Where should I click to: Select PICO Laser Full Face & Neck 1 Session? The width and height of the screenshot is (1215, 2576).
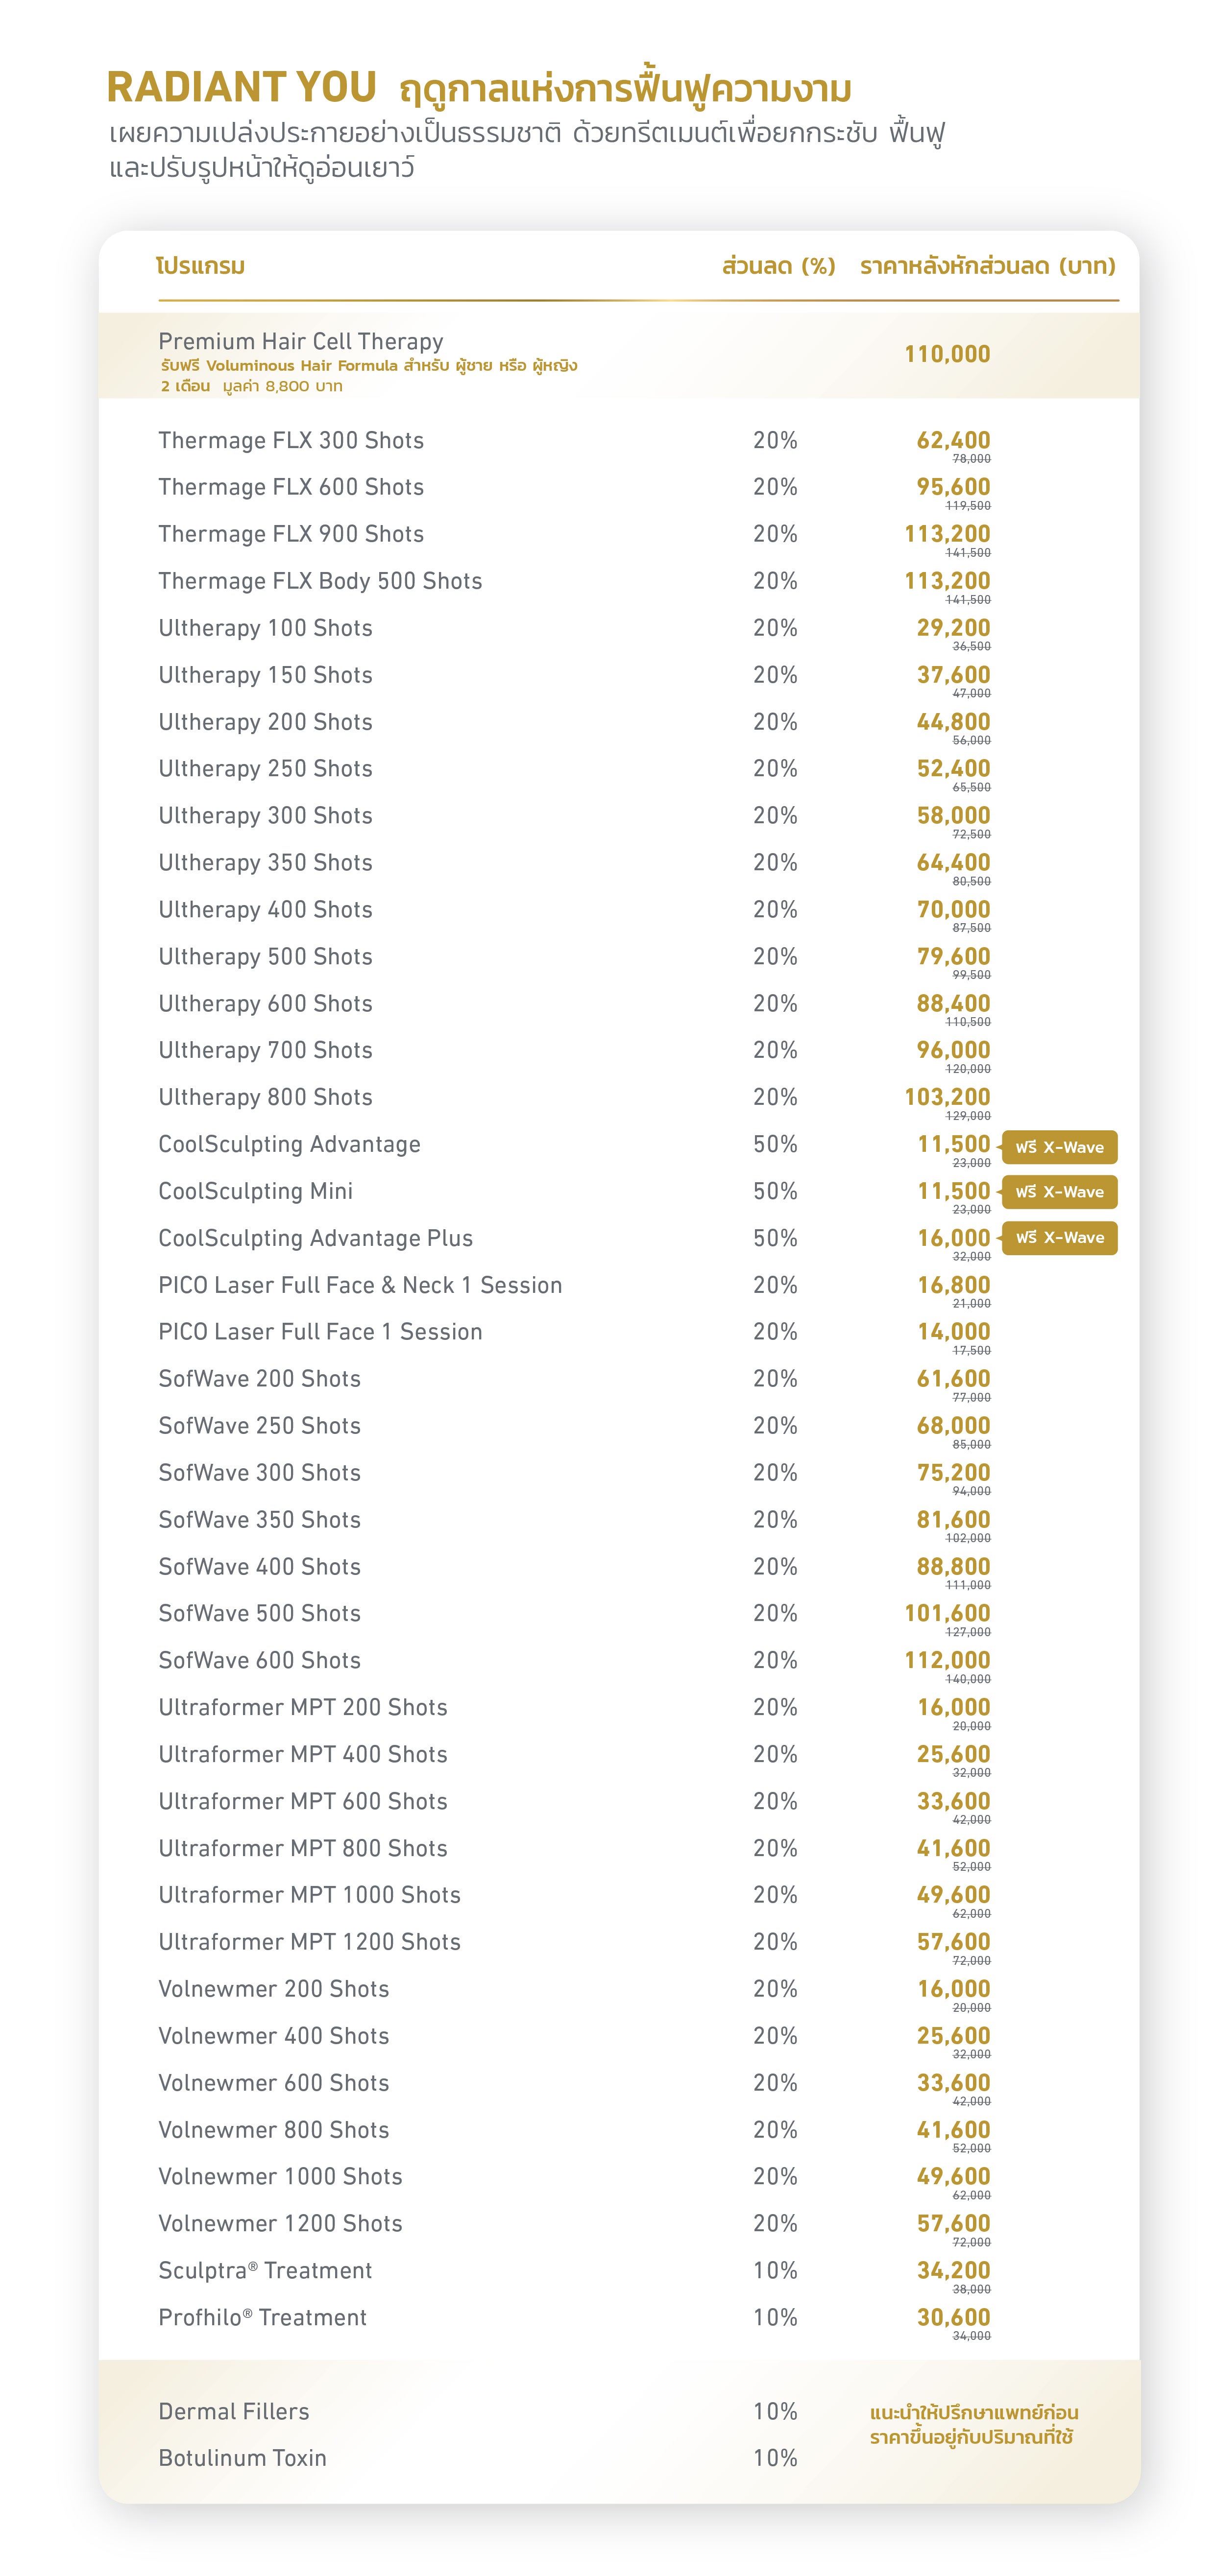(360, 1285)
